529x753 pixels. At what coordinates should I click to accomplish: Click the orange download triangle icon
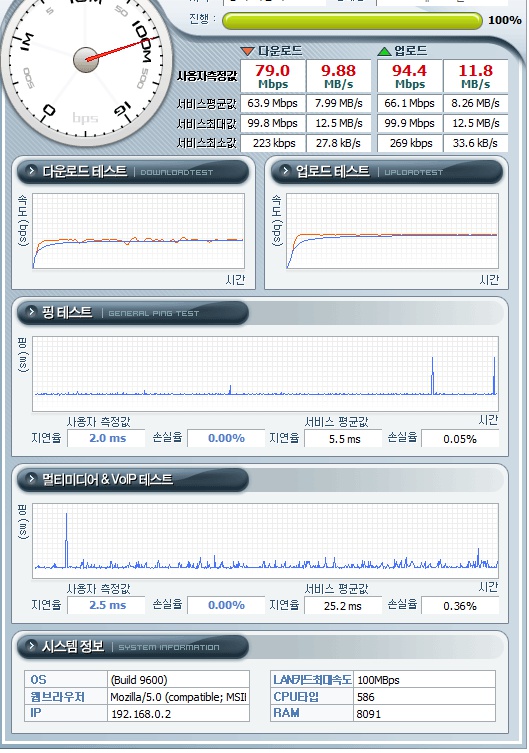pos(247,51)
